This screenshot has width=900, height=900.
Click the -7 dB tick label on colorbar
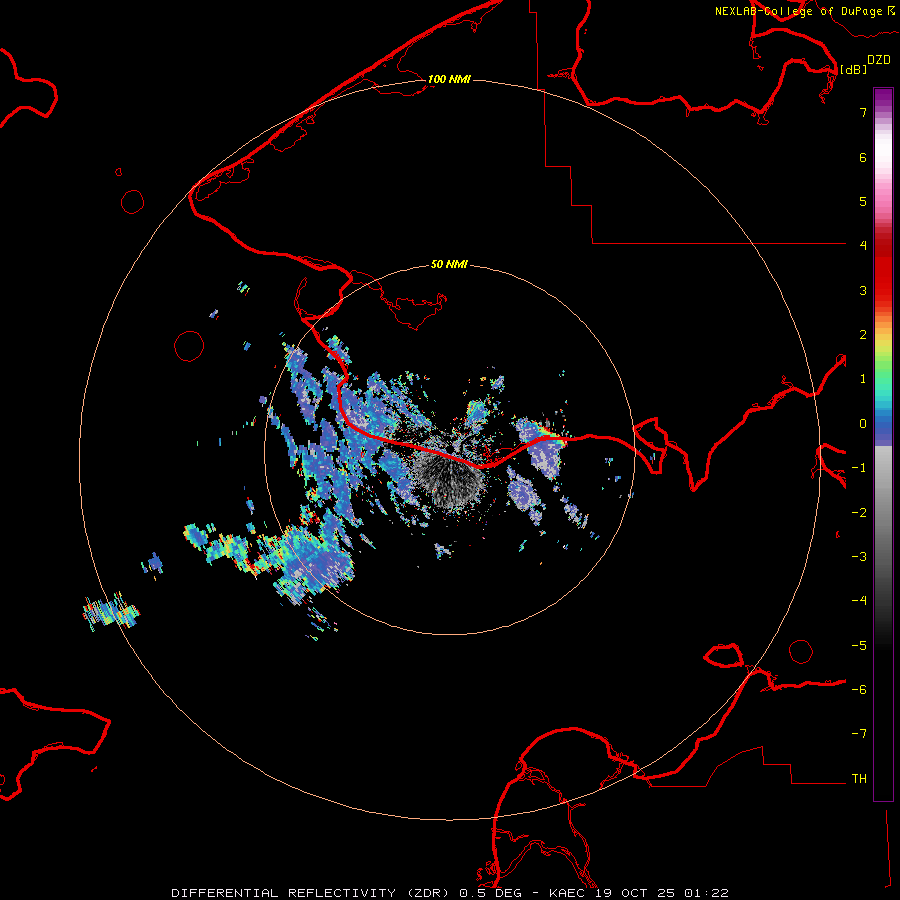(x=859, y=734)
